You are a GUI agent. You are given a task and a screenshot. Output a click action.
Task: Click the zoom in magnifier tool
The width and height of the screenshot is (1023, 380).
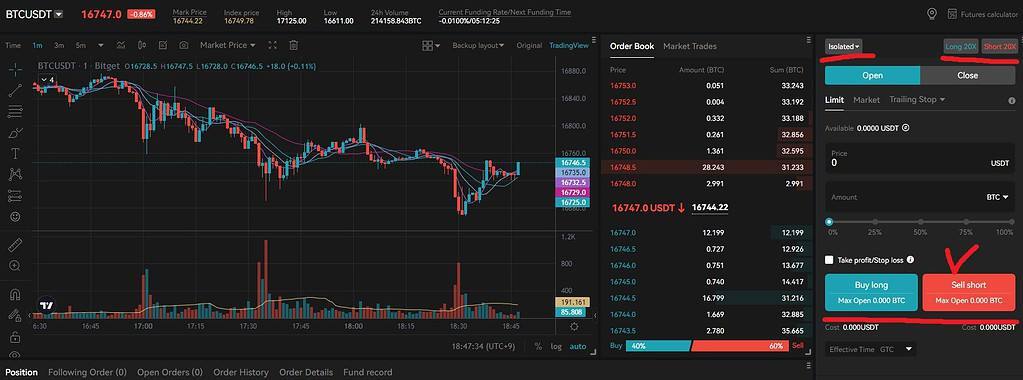point(15,266)
